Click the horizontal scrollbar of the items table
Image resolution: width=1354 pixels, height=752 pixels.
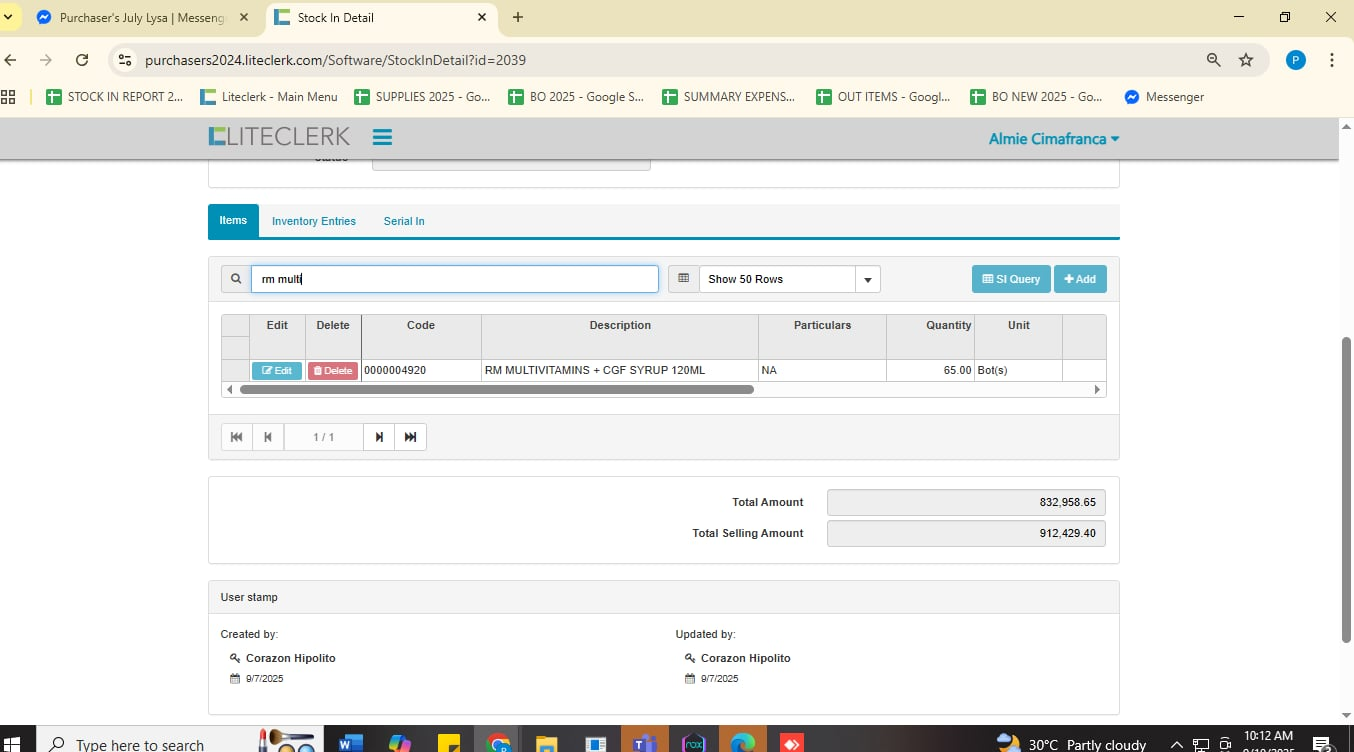coord(496,390)
